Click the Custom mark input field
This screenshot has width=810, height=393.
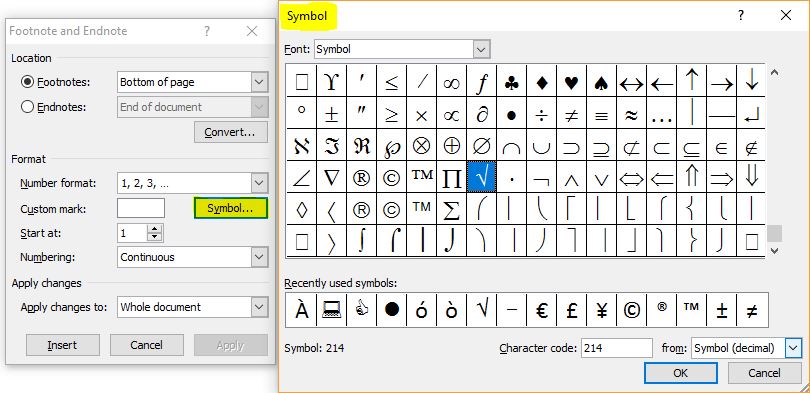(141, 208)
